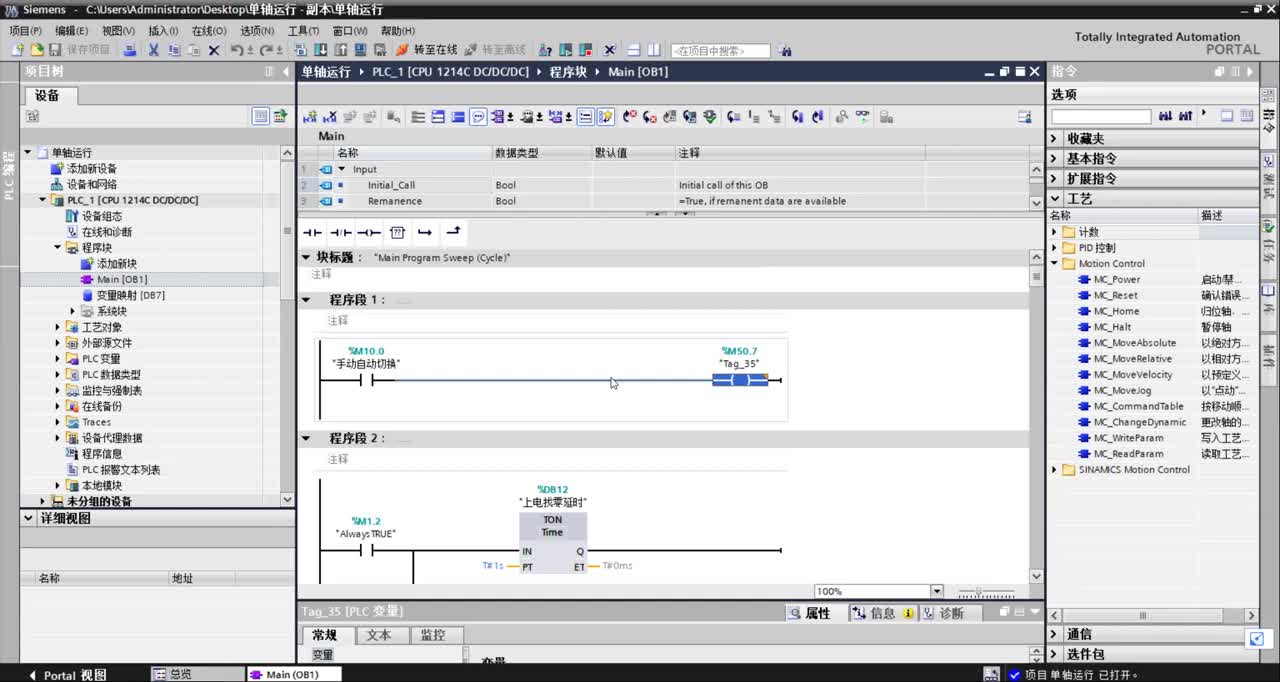
Task: Collapse 程序段 1 network
Action: 306,300
